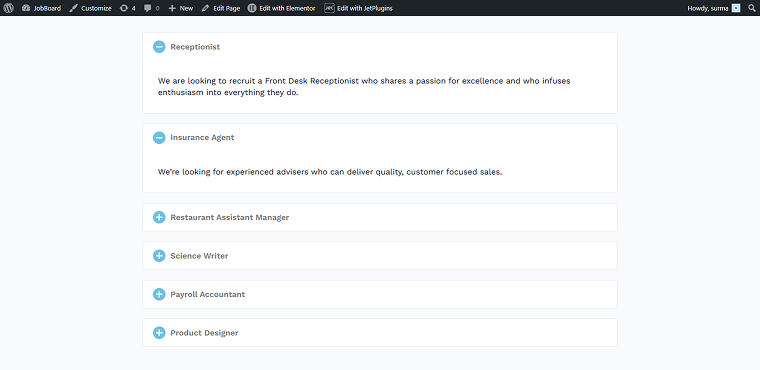760x370 pixels.
Task: Expand the Science Writer plus icon
Action: (159, 256)
